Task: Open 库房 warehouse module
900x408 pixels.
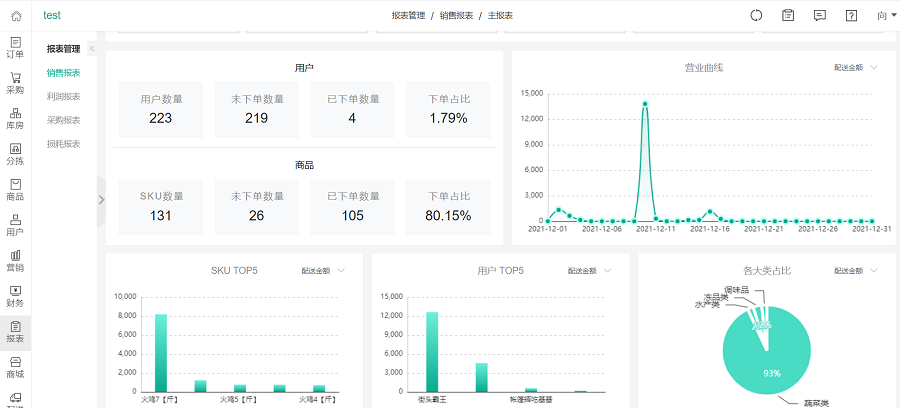Action: [x=15, y=119]
